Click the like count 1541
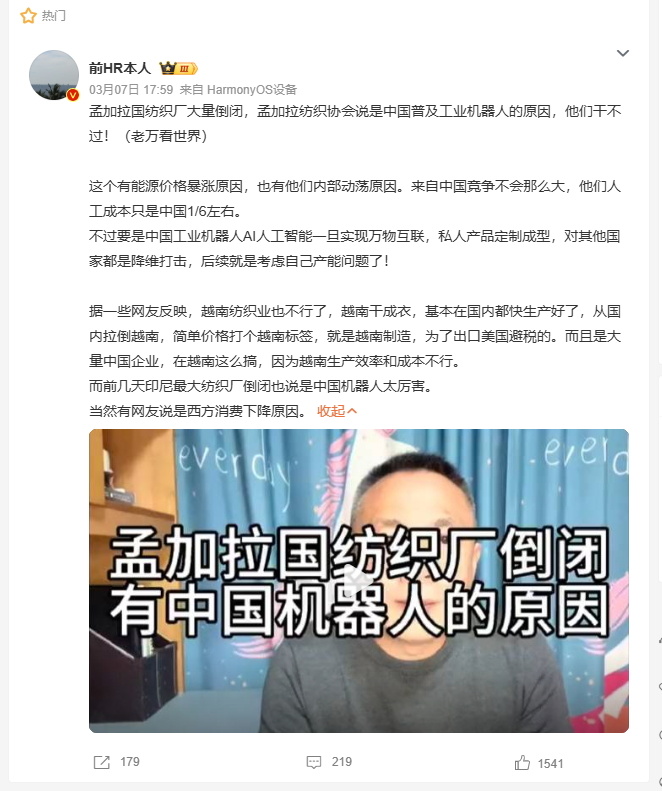This screenshot has width=662, height=791. [x=550, y=764]
